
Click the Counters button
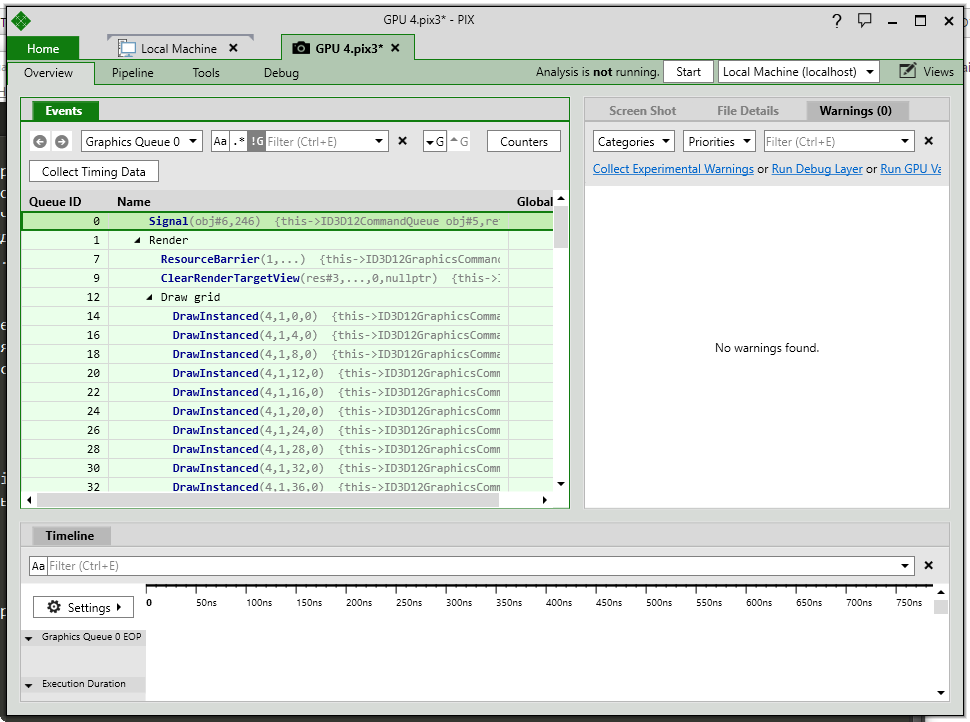(x=524, y=142)
